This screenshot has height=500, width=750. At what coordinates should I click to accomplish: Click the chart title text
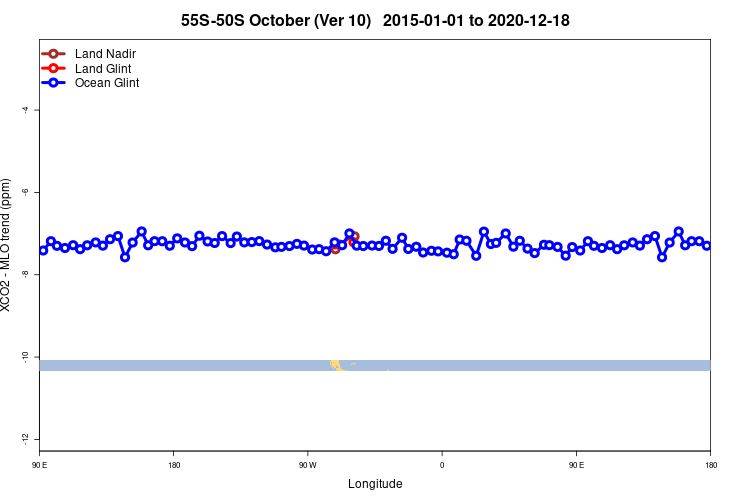click(x=375, y=21)
